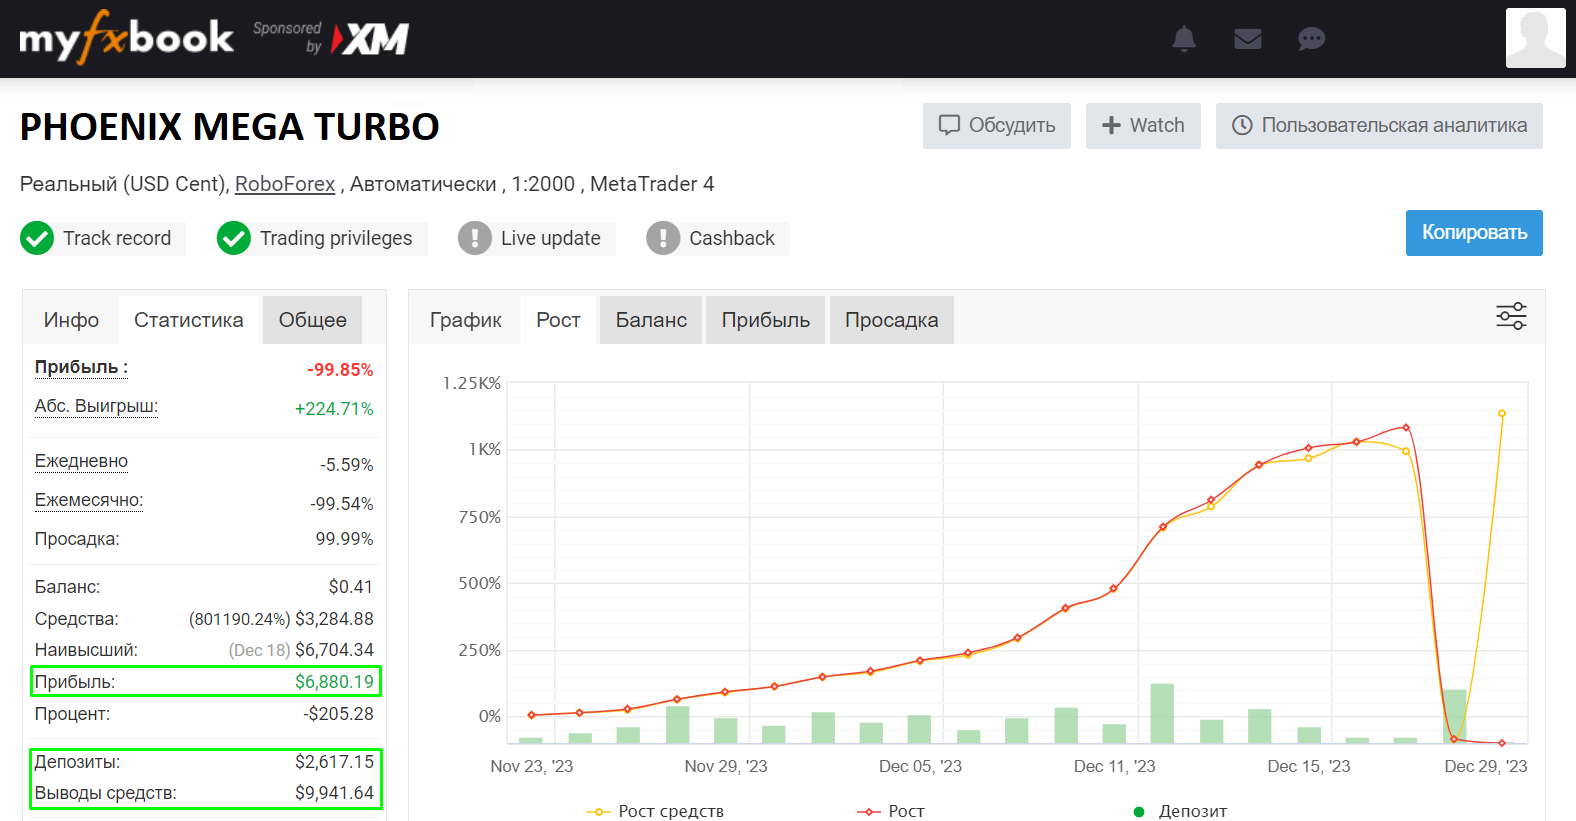The image size is (1576, 821).
Task: Select the +224.71% absolute gain value
Action: [x=334, y=409]
